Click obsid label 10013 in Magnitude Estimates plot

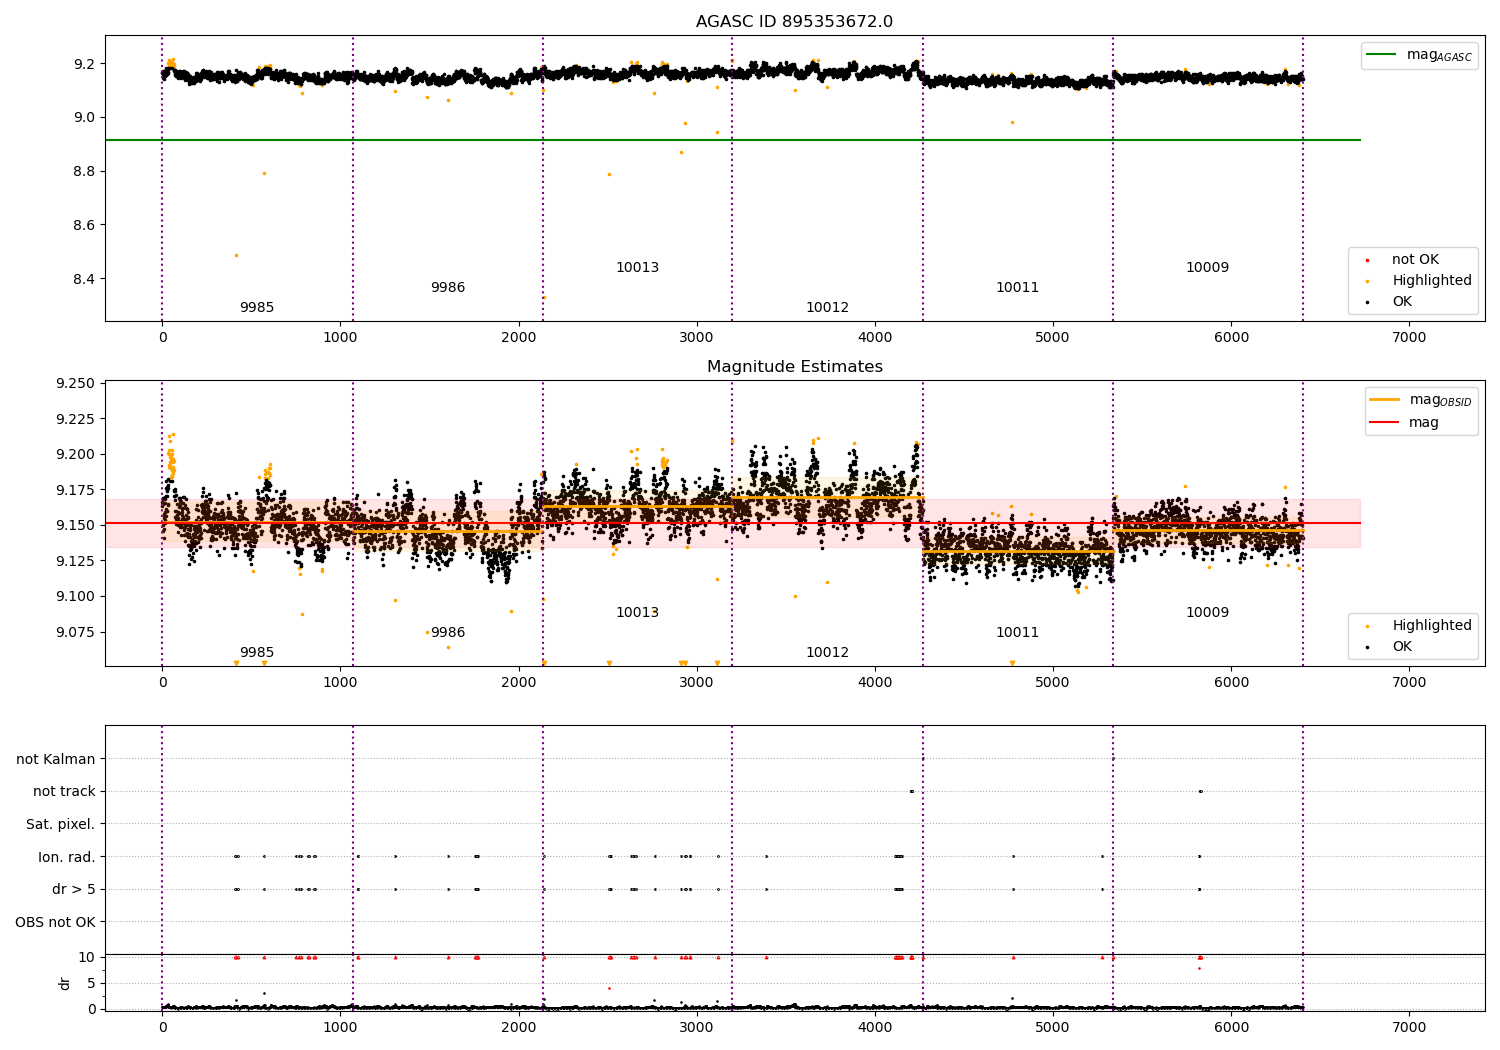click(x=637, y=613)
